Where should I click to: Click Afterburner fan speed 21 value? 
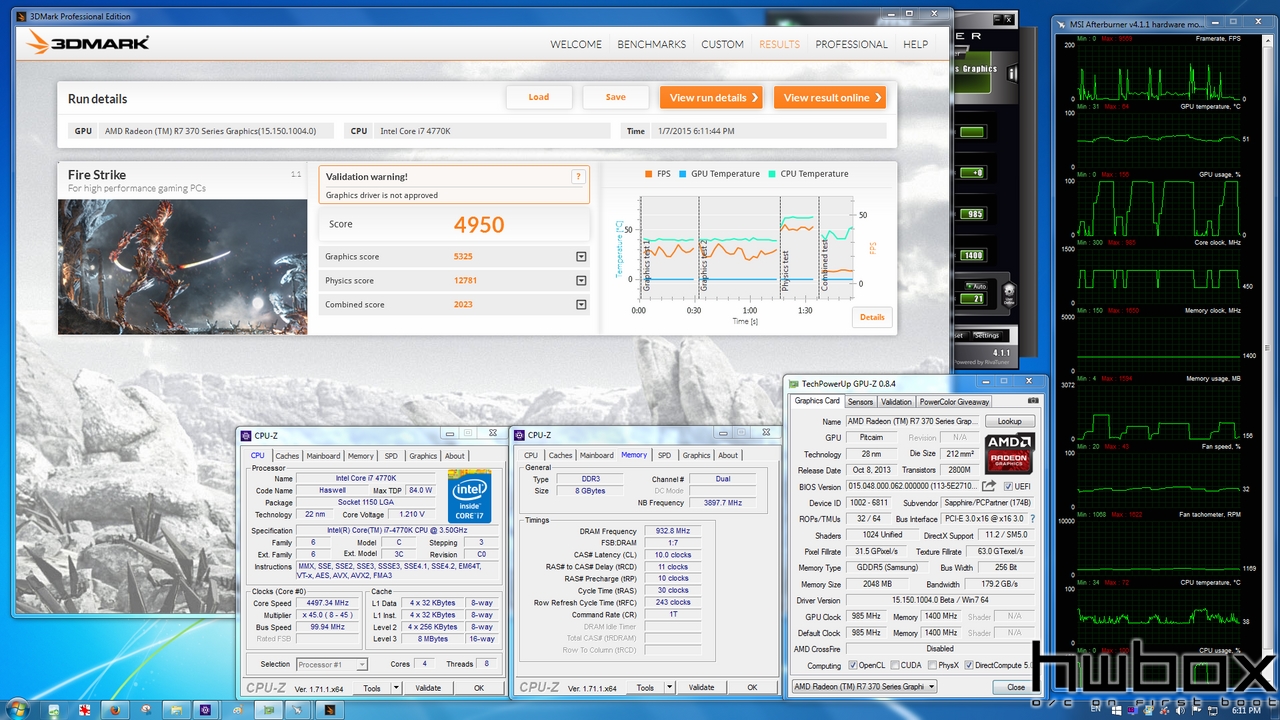coord(973,299)
